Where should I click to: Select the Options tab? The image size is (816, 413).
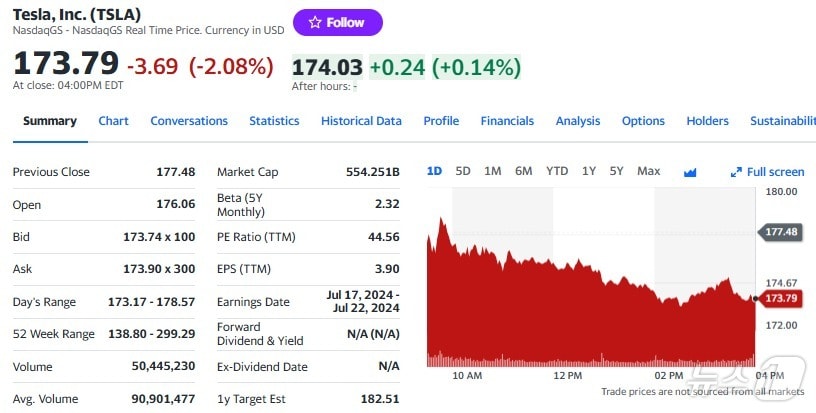[x=643, y=121]
